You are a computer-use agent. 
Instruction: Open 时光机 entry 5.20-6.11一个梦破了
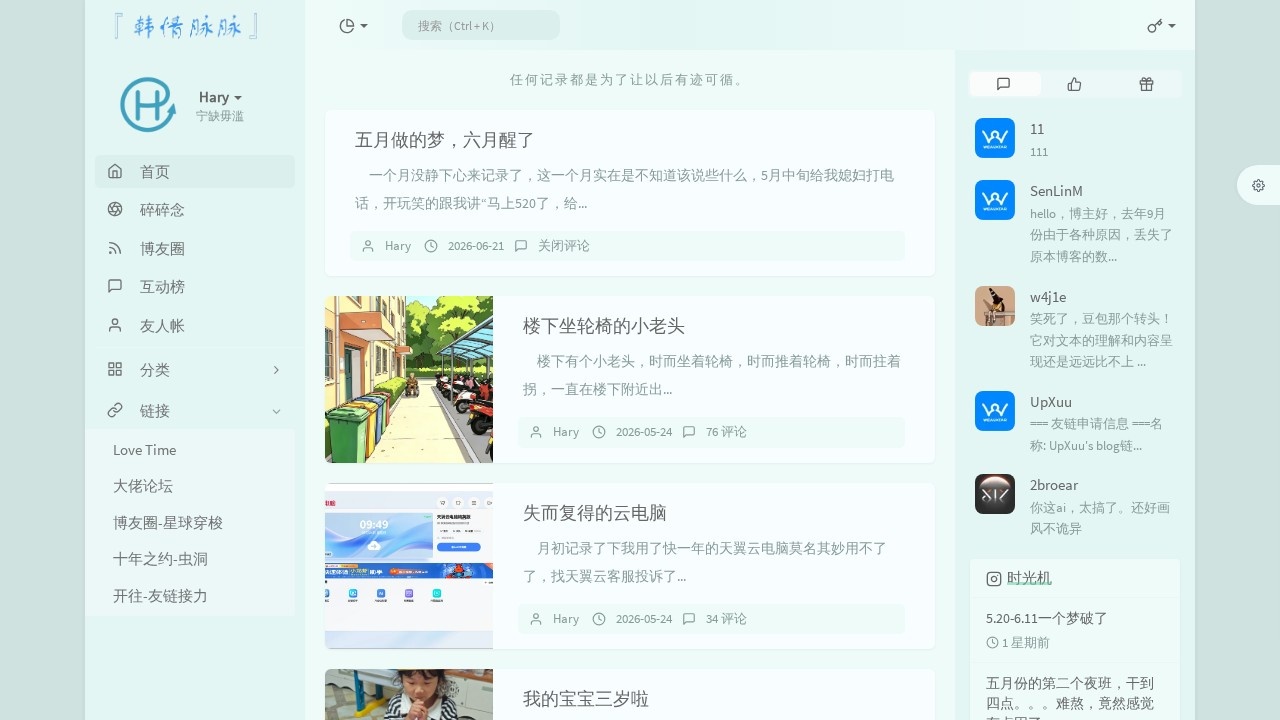1047,618
